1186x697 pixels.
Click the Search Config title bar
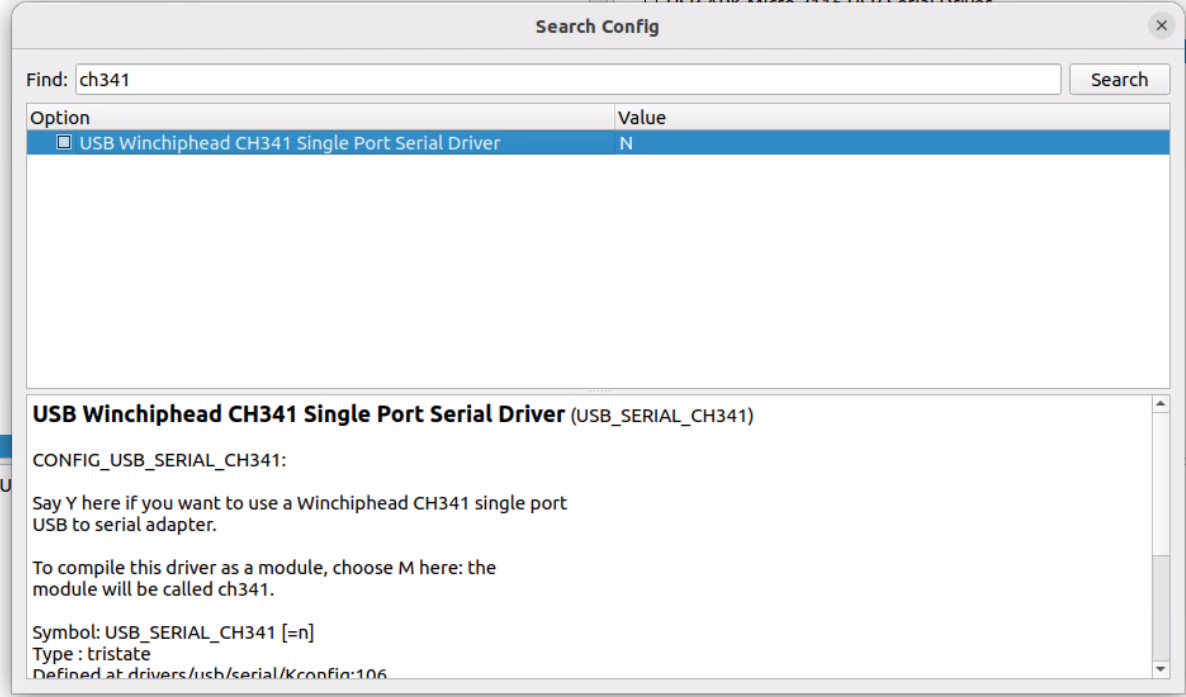(x=596, y=26)
